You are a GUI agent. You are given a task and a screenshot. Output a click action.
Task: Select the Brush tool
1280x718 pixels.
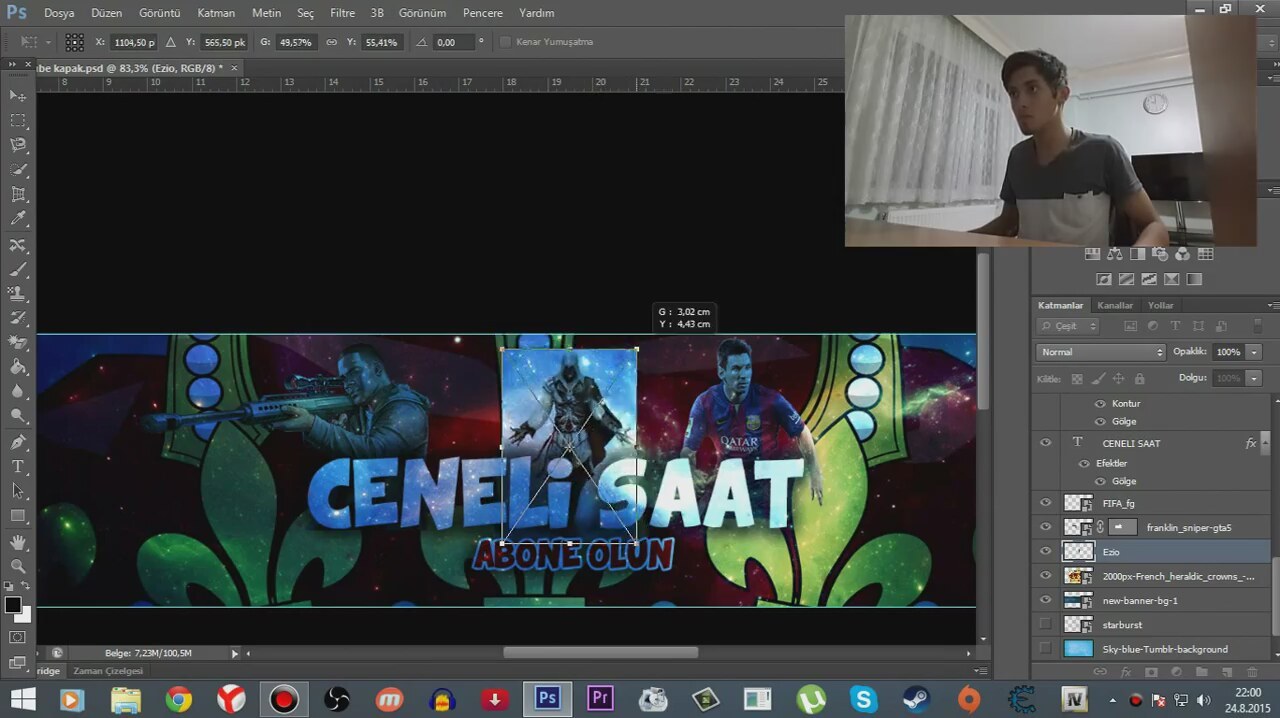pyautogui.click(x=18, y=269)
